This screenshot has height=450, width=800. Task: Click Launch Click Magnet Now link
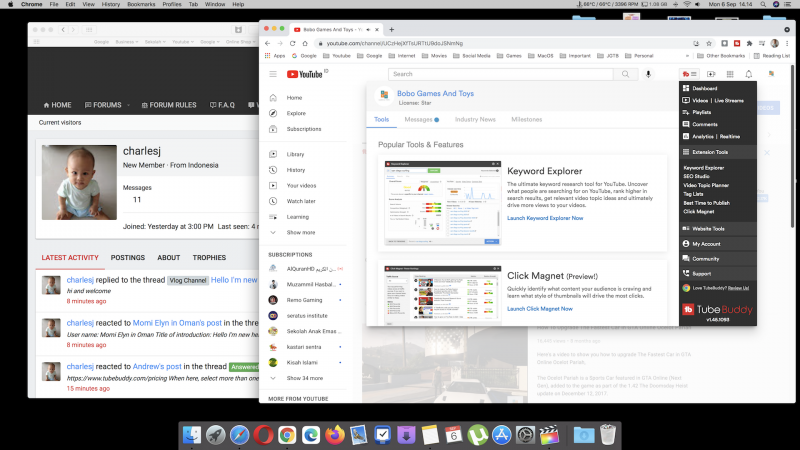[545, 308]
